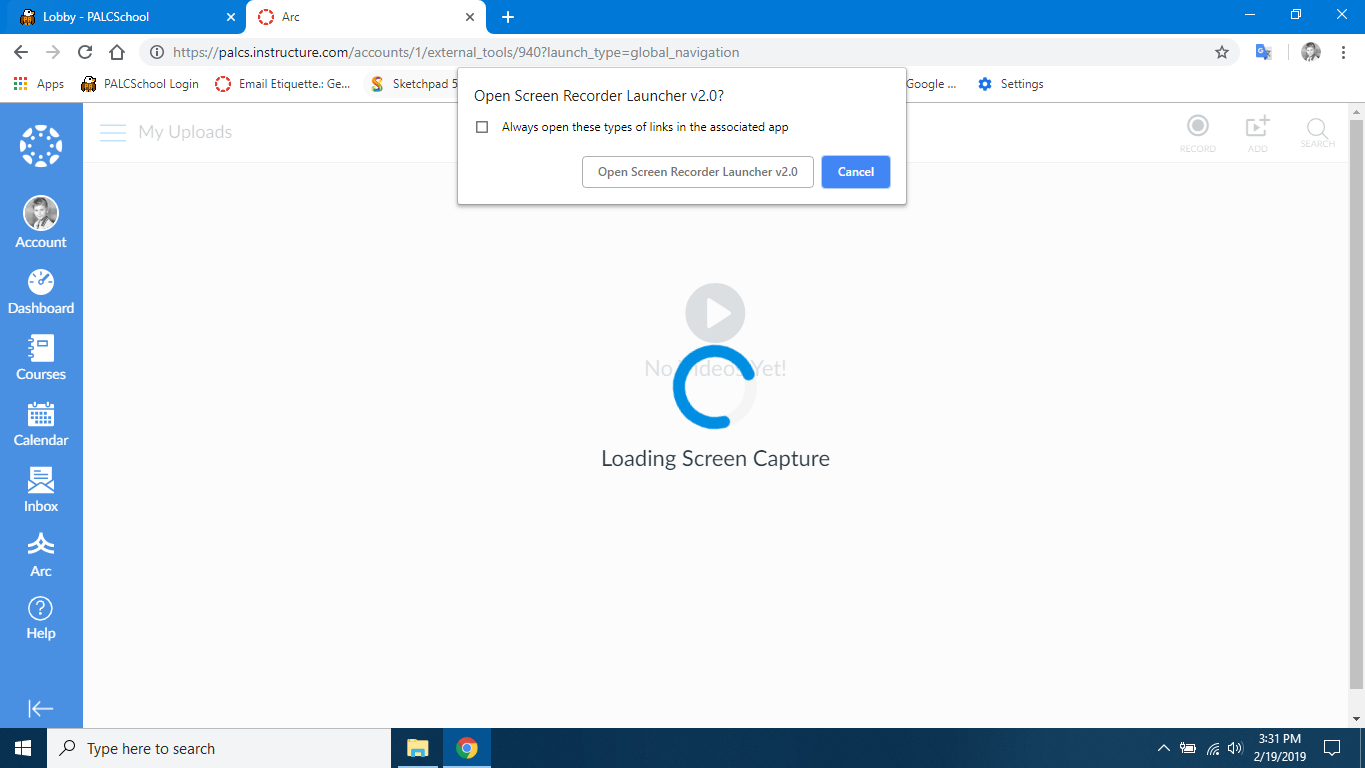Click the Search icon in Arc toolbar
Image resolution: width=1365 pixels, height=768 pixels.
tap(1317, 133)
